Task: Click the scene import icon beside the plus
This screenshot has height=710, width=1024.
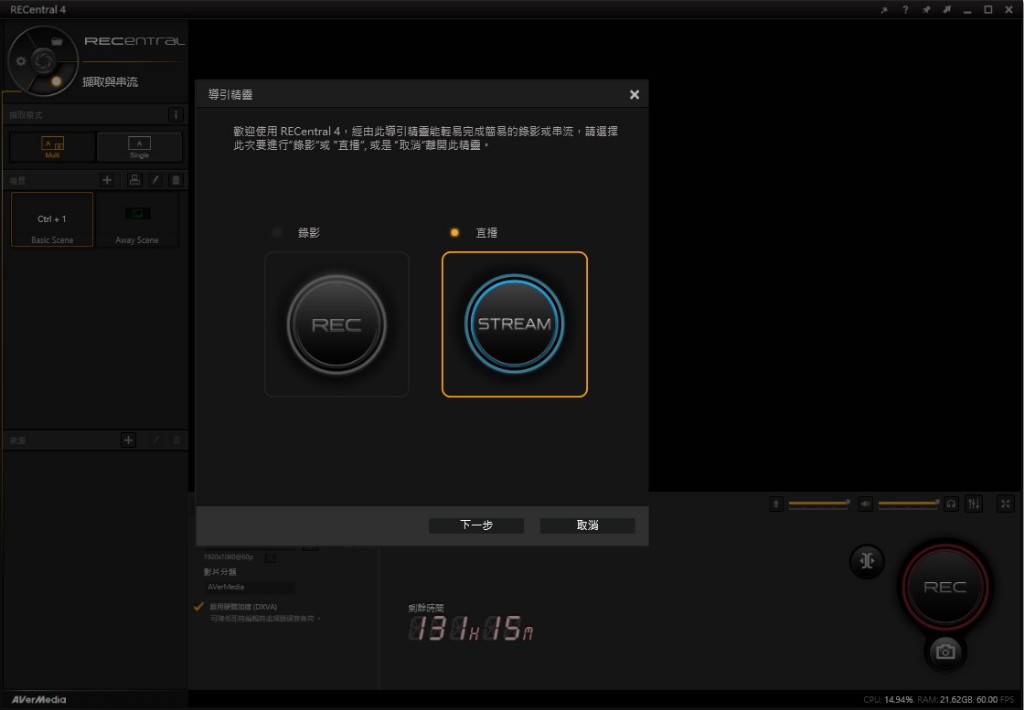Action: pyautogui.click(x=135, y=180)
